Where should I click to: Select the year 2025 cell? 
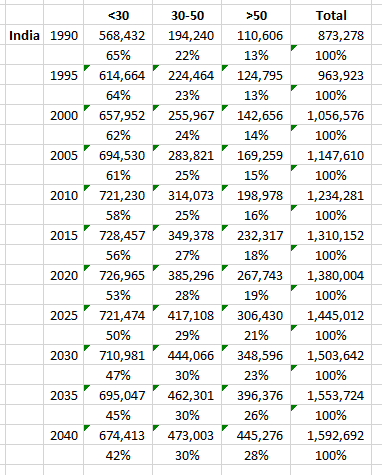64,315
